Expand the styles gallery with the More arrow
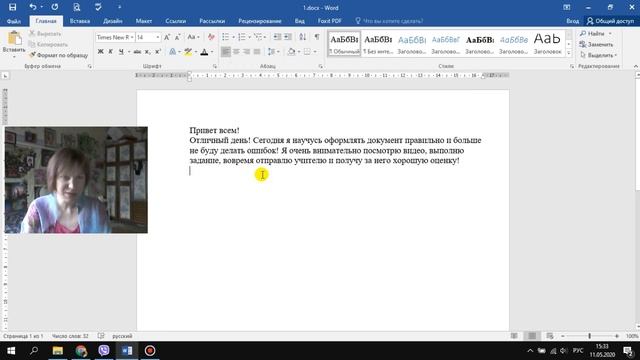Image resolution: width=640 pixels, height=360 pixels. click(569, 53)
